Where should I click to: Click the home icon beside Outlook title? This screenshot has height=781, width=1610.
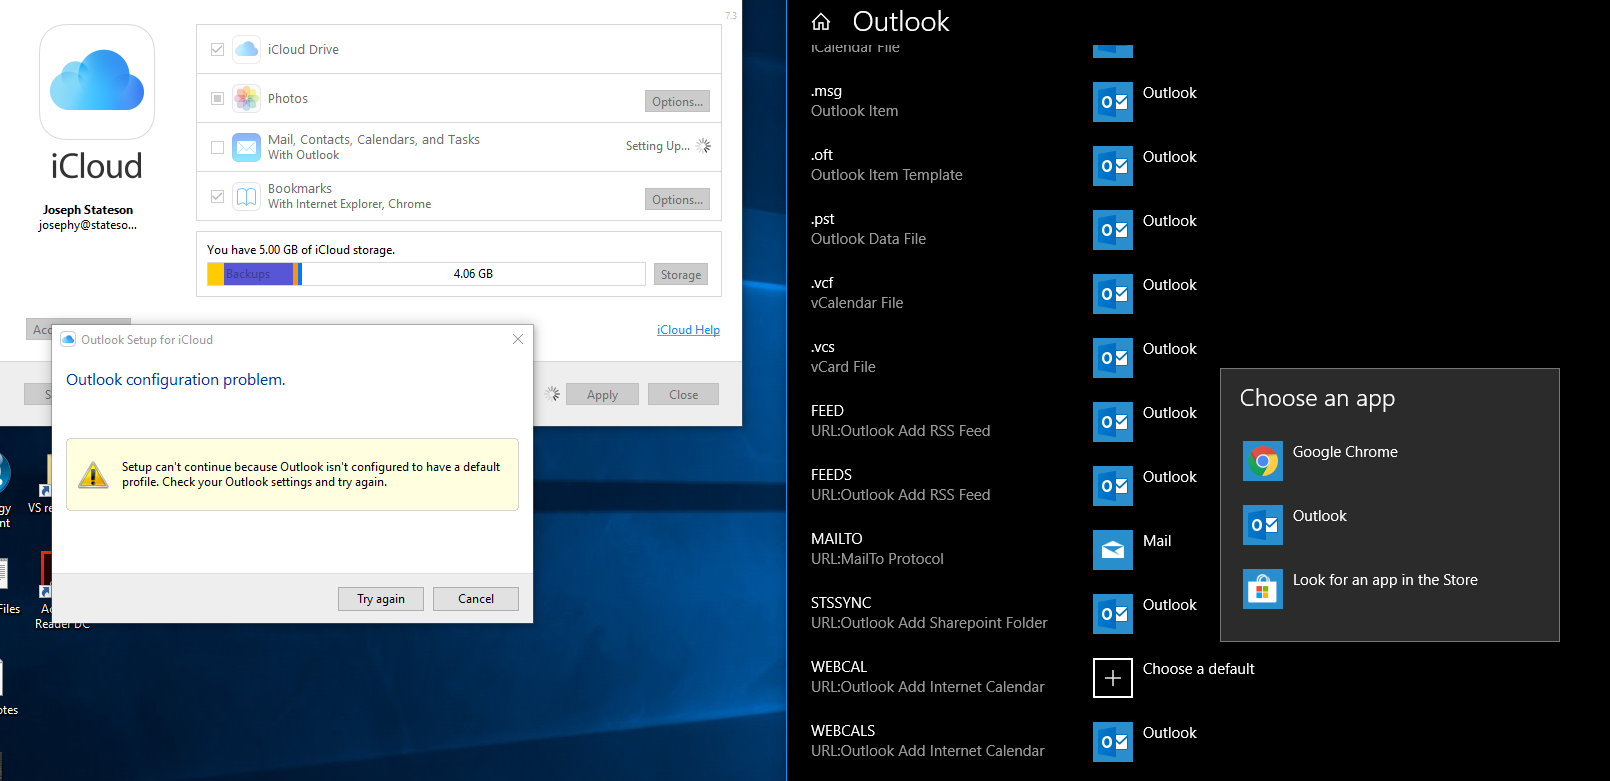[x=821, y=22]
